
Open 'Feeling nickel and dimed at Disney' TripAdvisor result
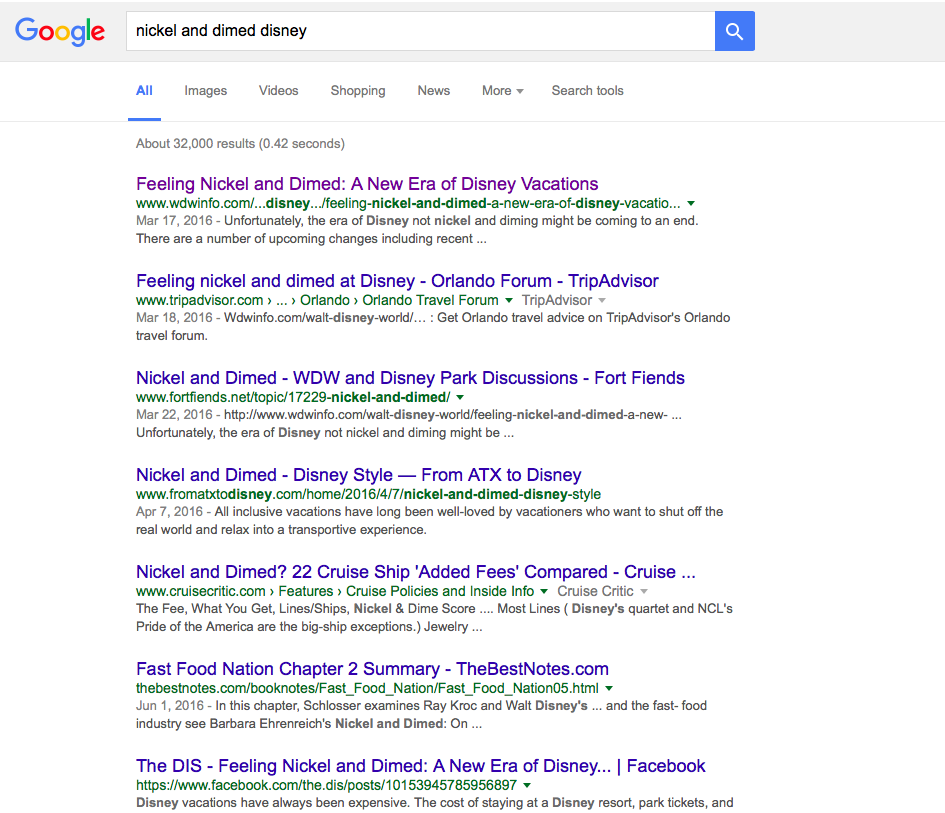pyautogui.click(x=397, y=280)
